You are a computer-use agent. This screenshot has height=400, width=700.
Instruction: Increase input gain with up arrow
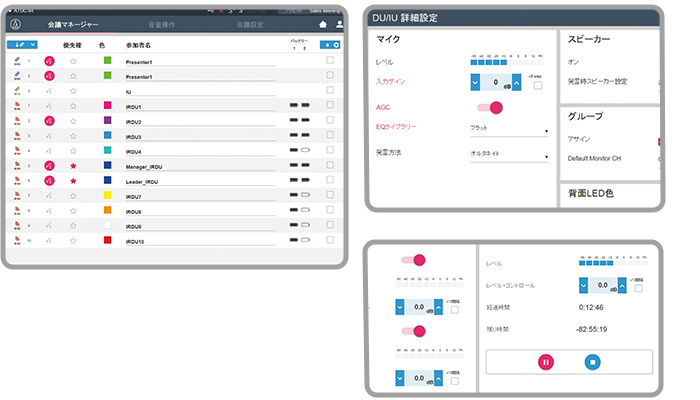point(517,83)
